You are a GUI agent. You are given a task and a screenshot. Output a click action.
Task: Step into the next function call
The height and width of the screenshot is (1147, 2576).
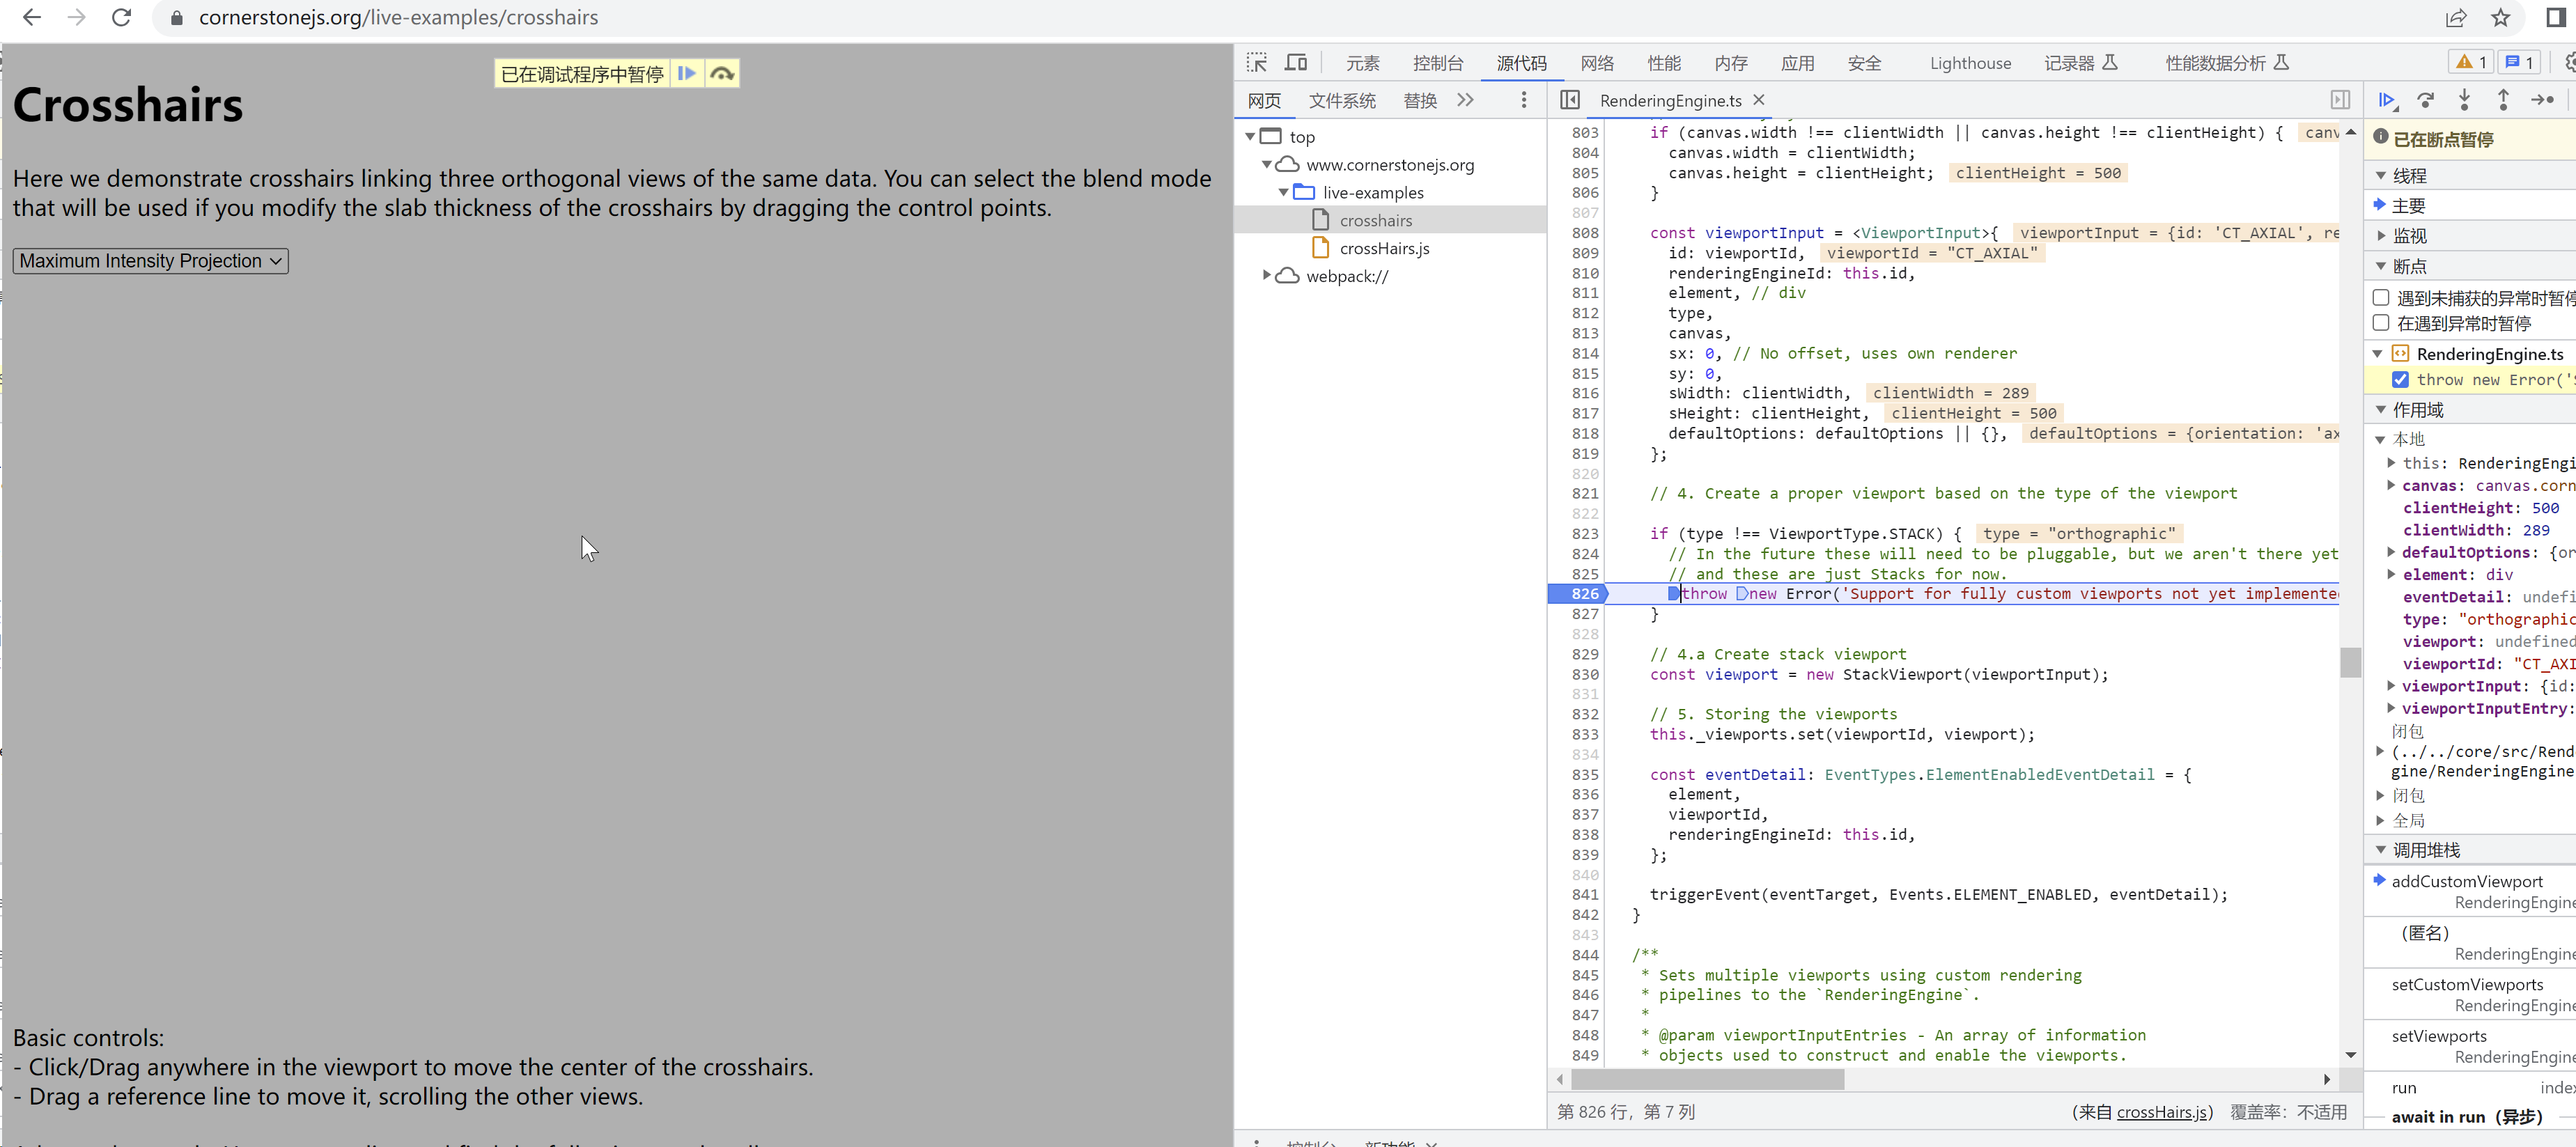point(2465,100)
